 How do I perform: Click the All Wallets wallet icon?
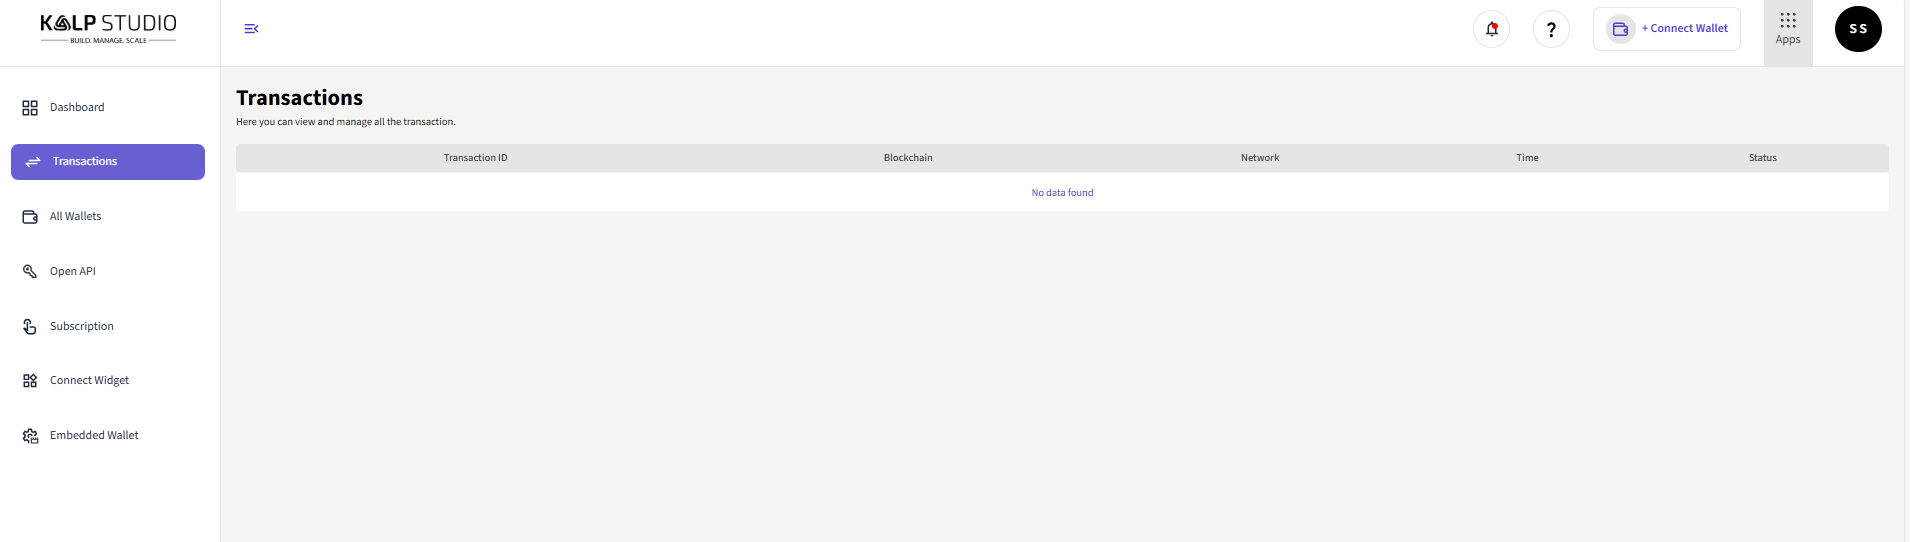click(30, 217)
